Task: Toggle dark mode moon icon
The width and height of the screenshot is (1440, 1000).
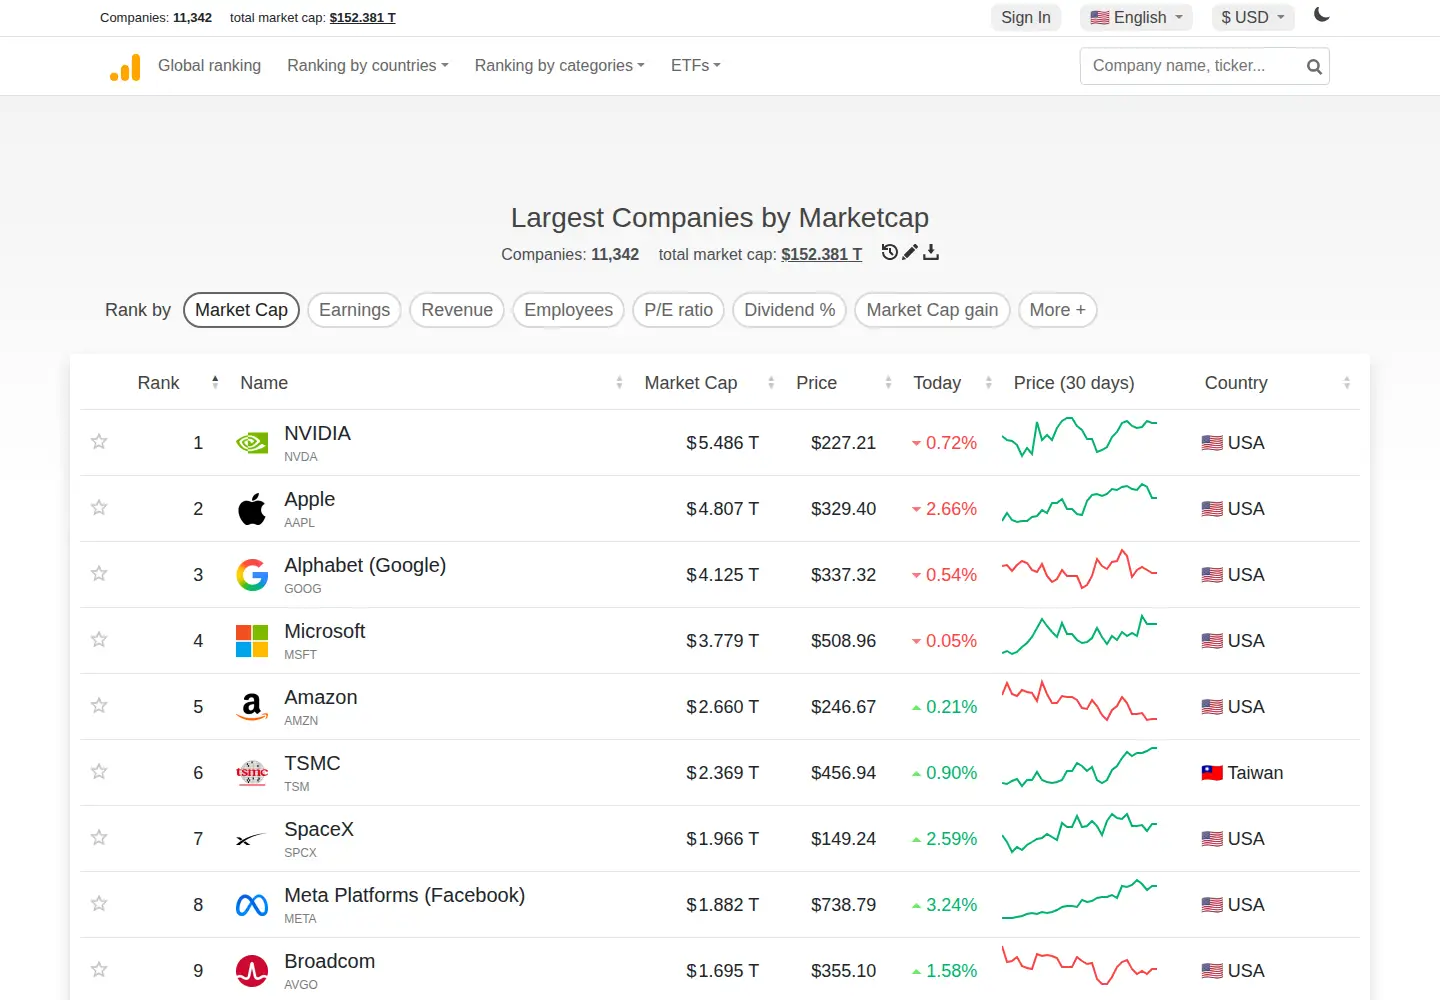Action: (x=1321, y=15)
